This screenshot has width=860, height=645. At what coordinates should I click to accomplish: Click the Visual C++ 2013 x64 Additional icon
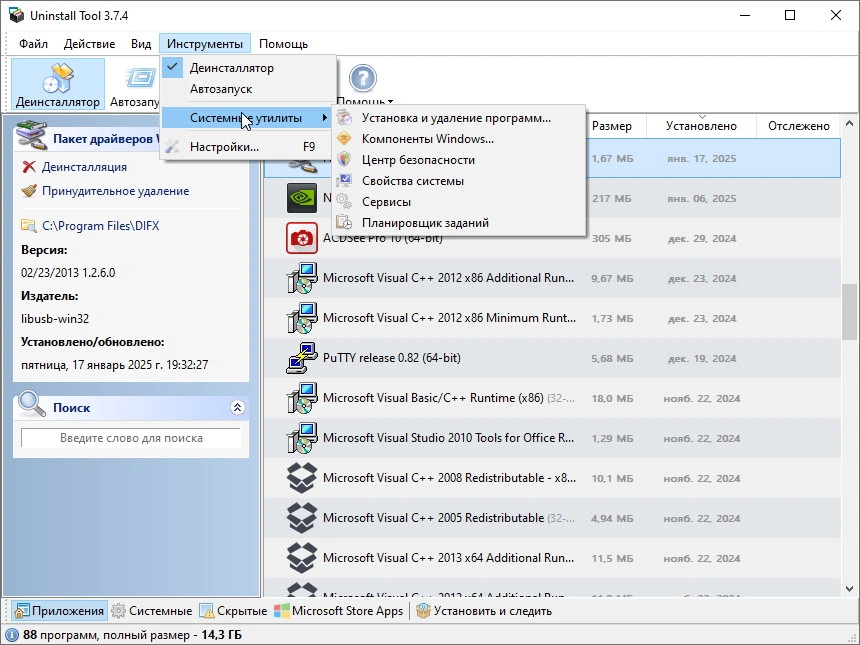tap(302, 558)
